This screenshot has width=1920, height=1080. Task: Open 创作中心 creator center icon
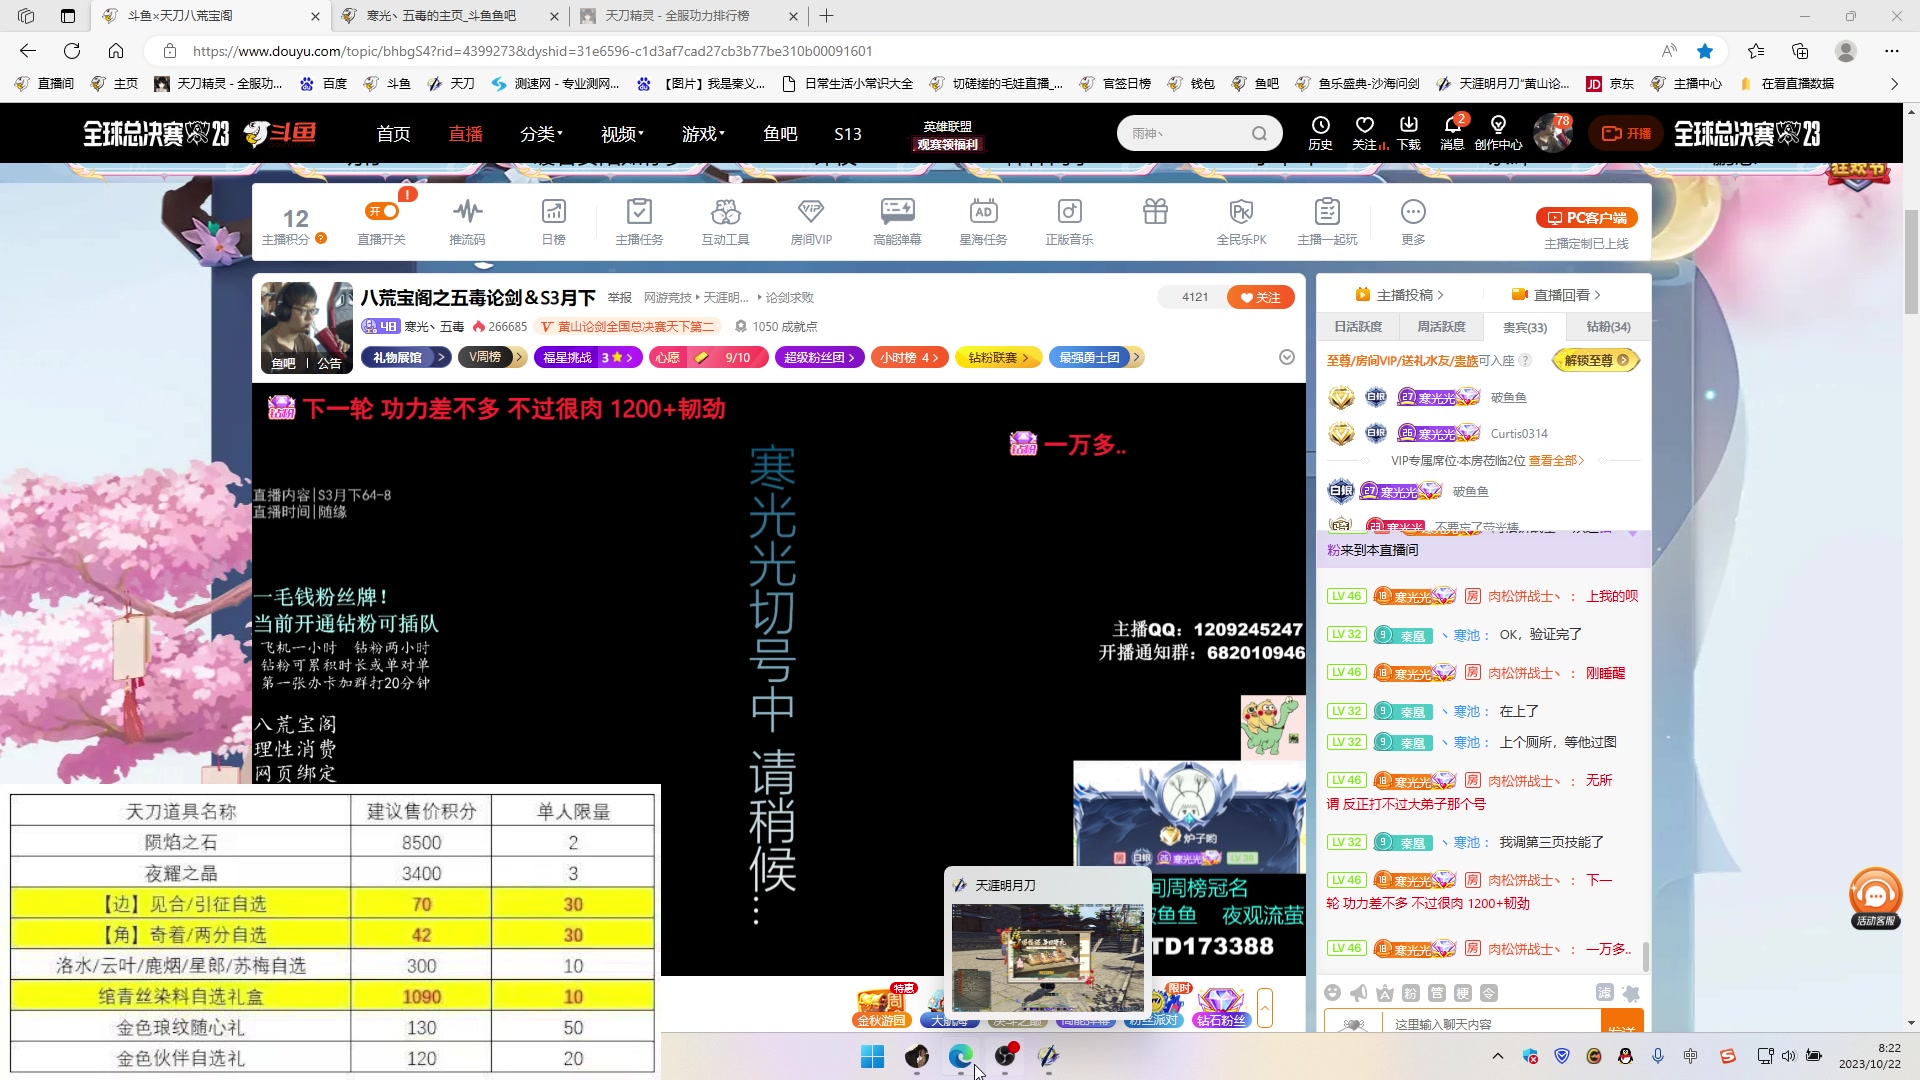pyautogui.click(x=1498, y=133)
